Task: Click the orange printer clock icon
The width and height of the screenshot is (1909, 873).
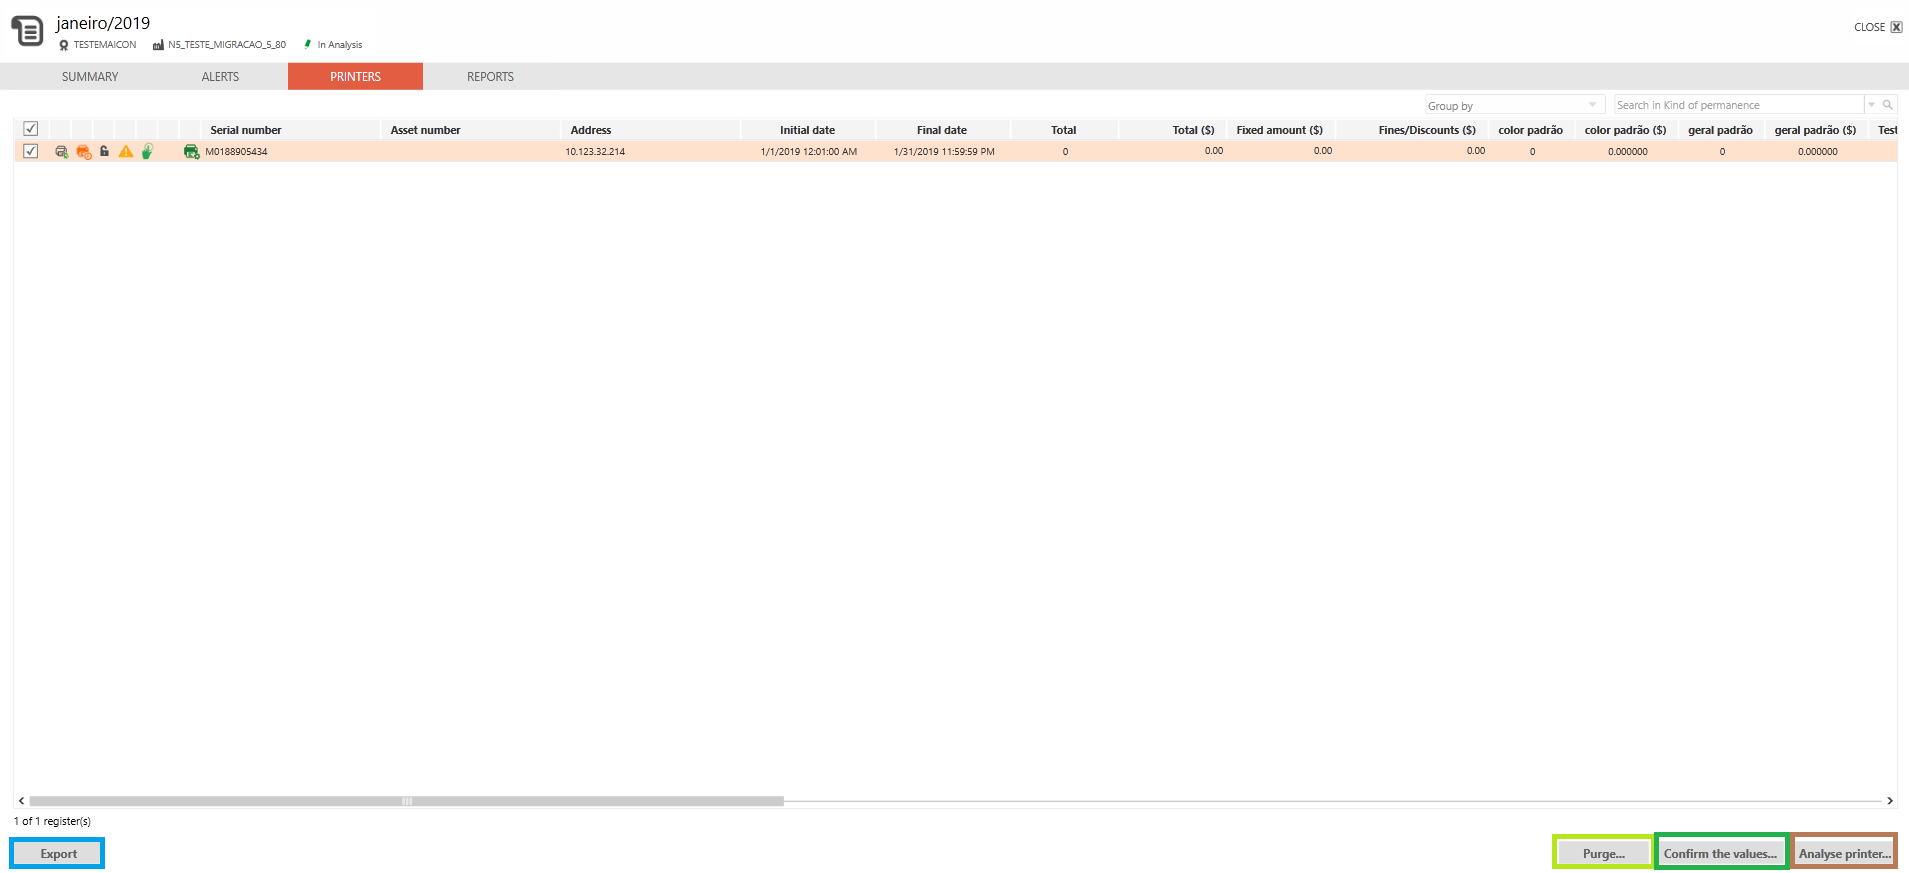Action: [83, 152]
